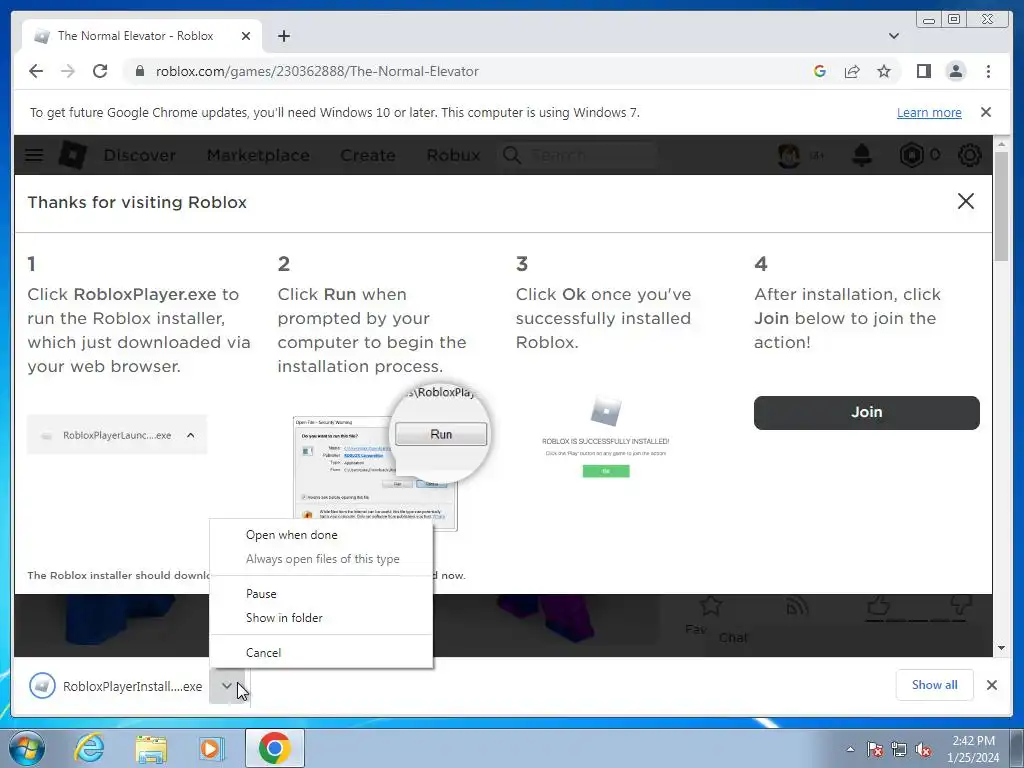Viewport: 1024px width, 768px height.
Task: Click the Join button
Action: [x=867, y=412]
